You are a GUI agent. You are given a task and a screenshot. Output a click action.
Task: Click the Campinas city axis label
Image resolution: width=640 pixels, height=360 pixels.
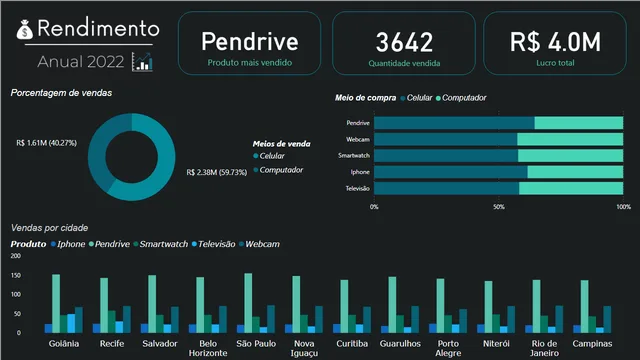(592, 344)
